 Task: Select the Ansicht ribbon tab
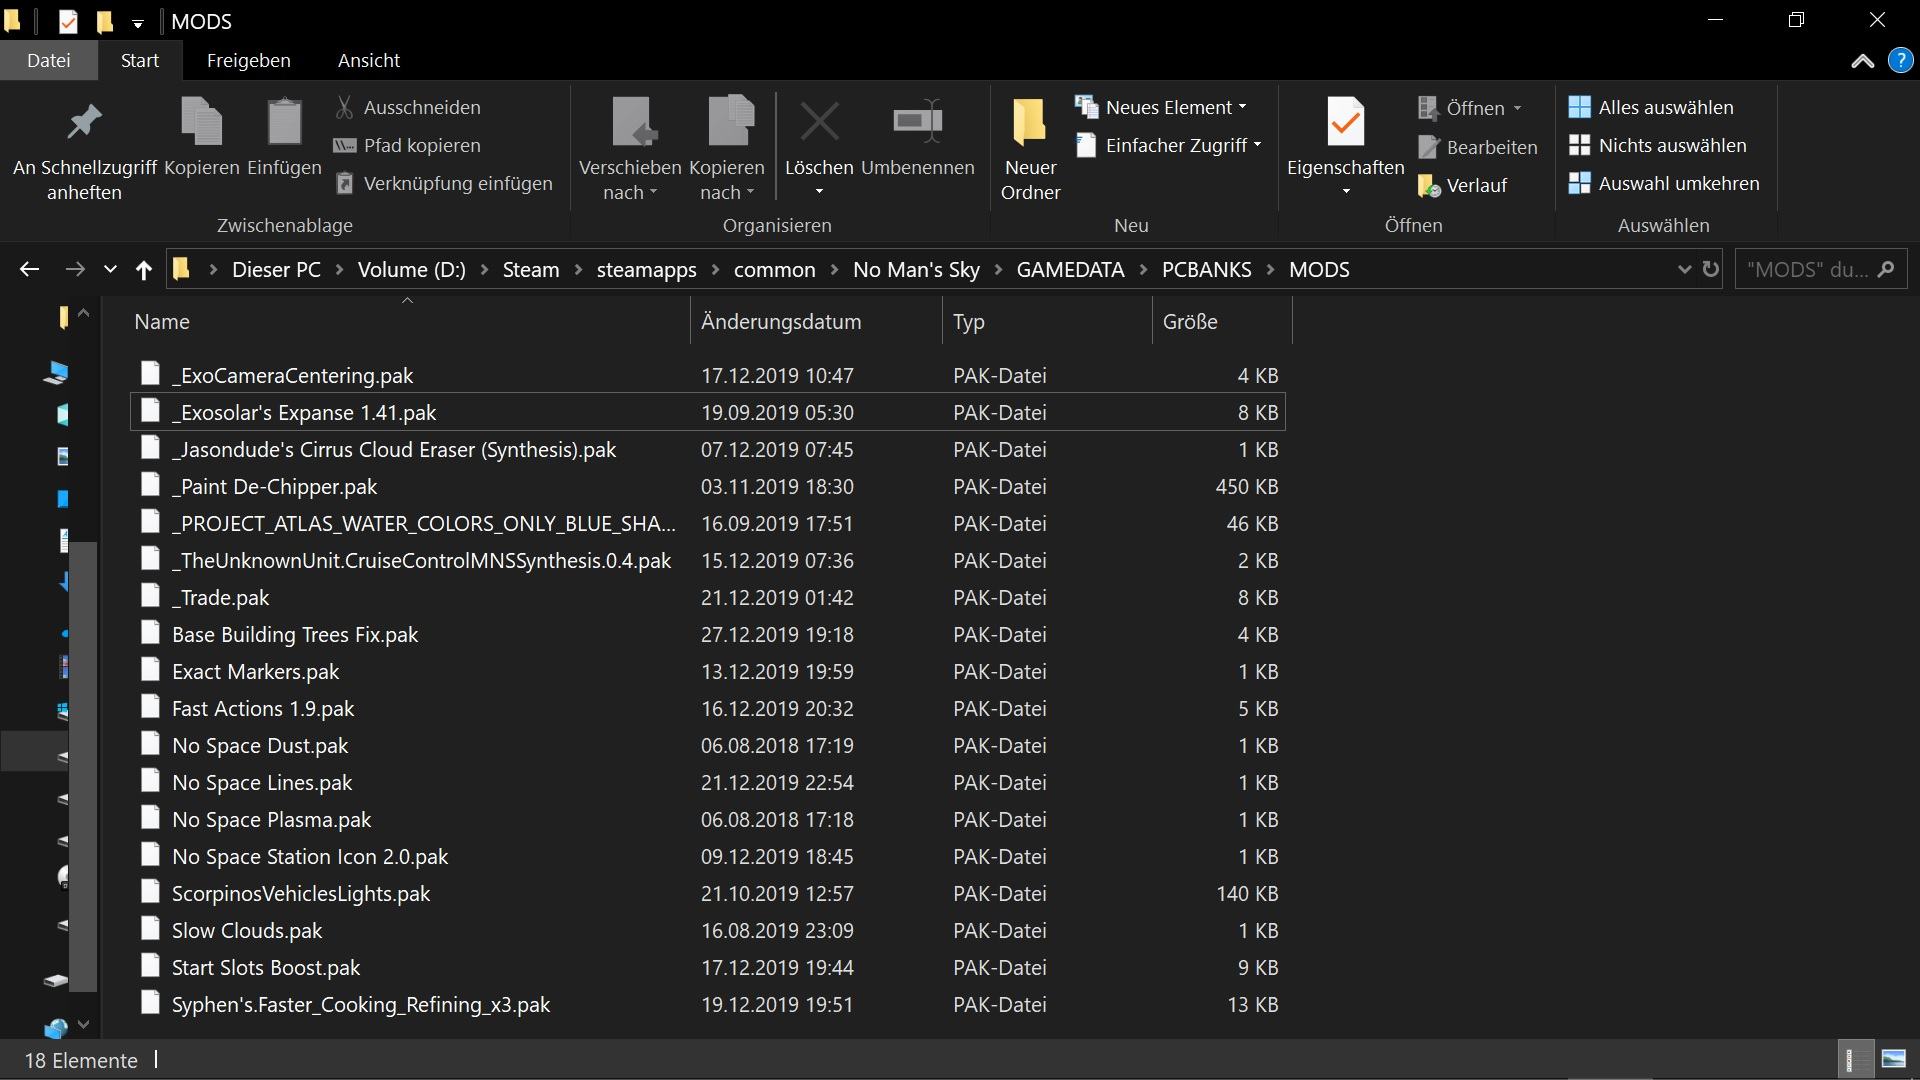tap(369, 59)
